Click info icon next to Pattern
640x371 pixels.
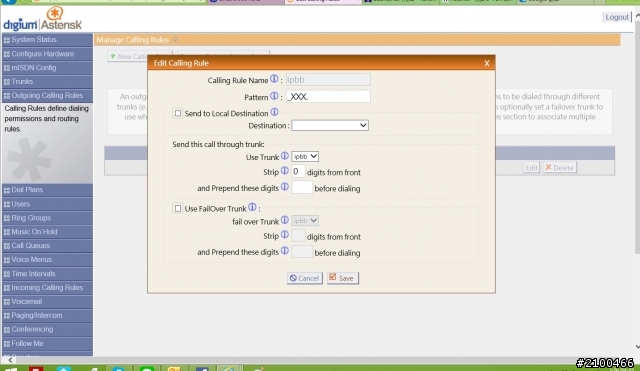pos(274,96)
